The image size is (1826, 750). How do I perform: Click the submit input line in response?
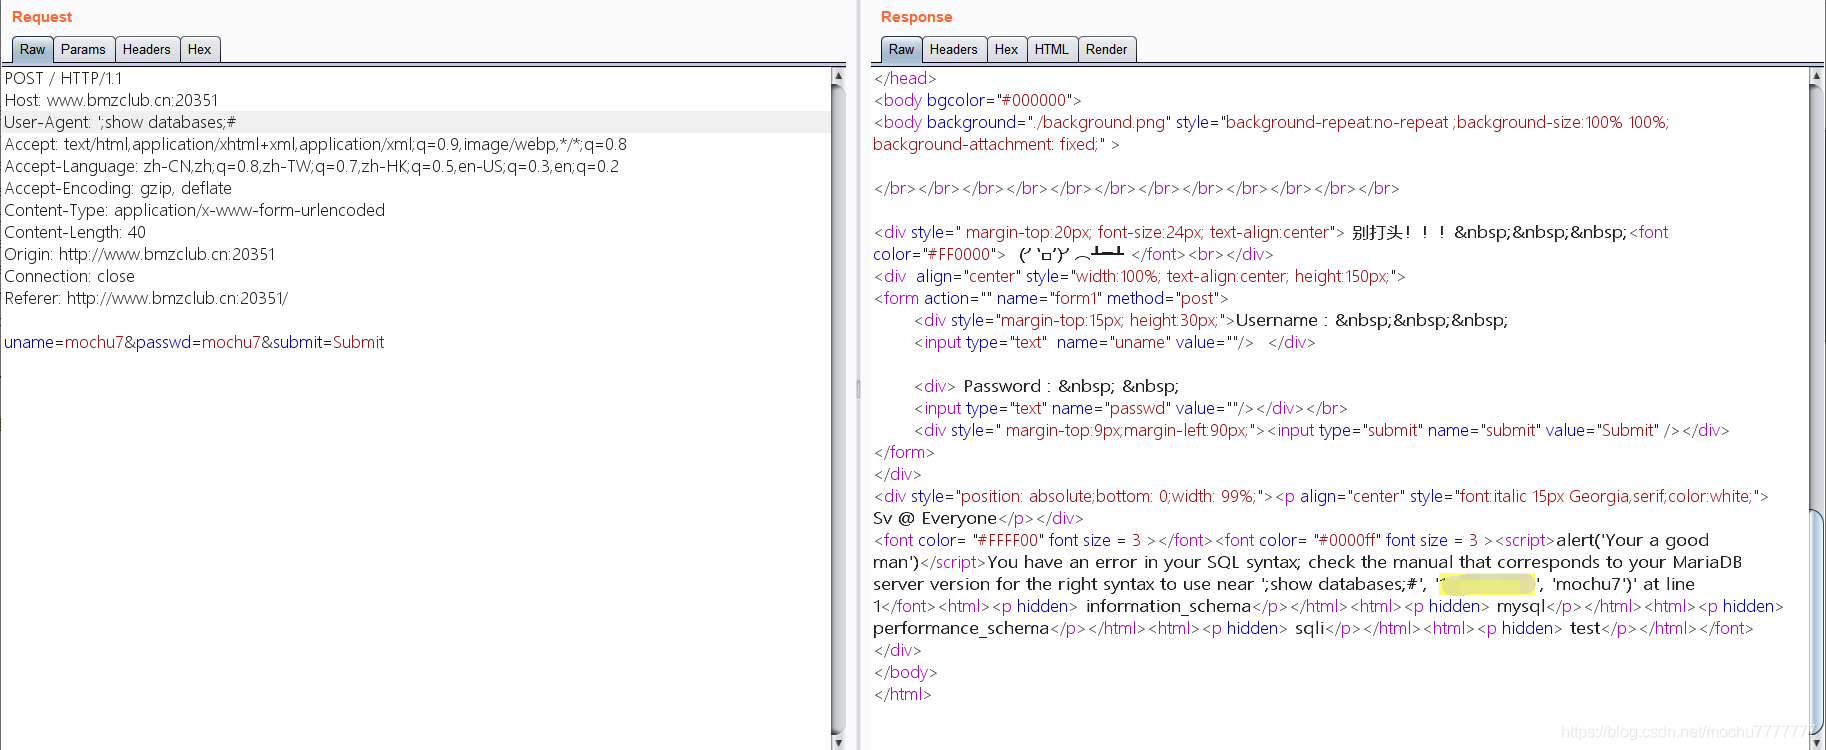point(1321,430)
